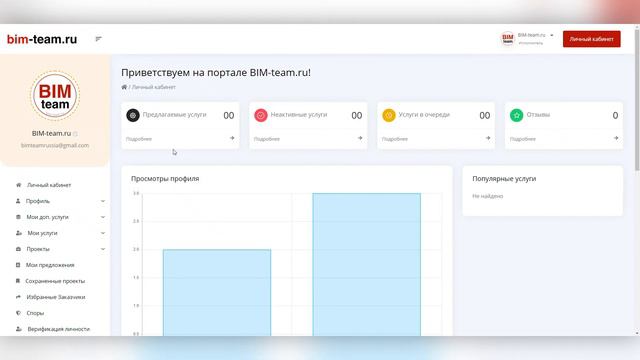The image size is (640, 360).
Task: Click the briefcase icon beside Проекты
Action: click(18, 249)
